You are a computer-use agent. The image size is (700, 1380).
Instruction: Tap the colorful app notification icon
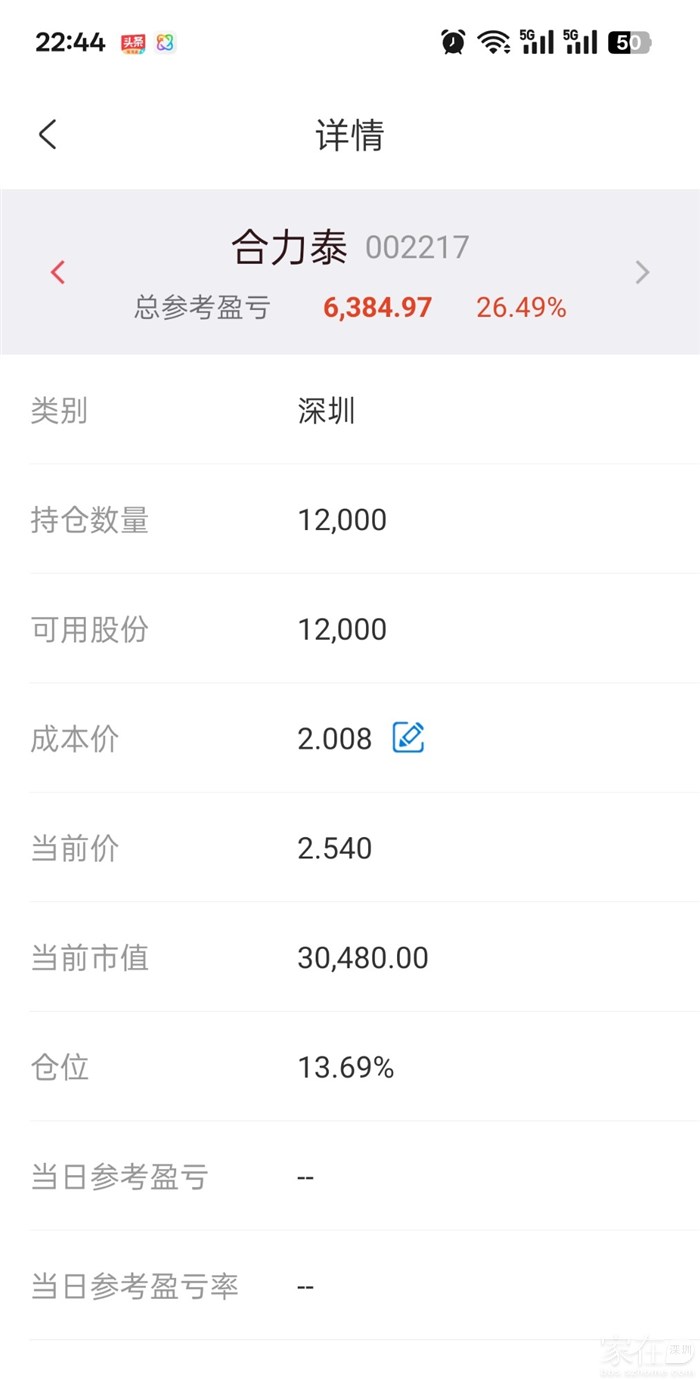165,43
